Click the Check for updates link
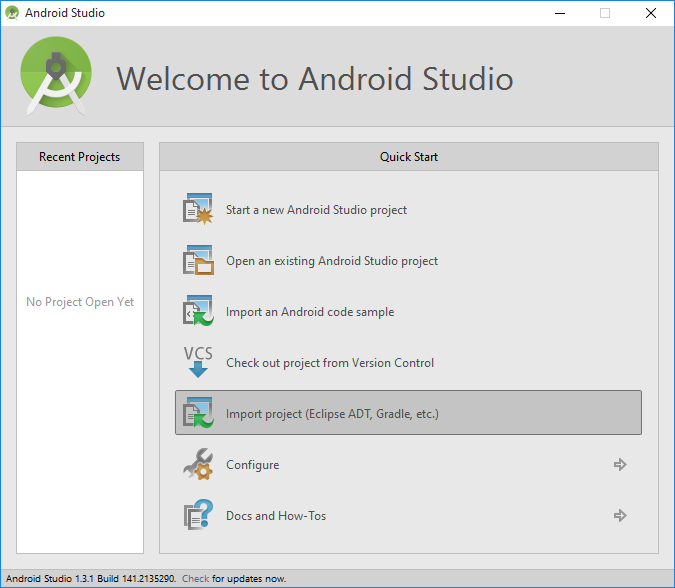This screenshot has height=588, width=675. click(x=195, y=579)
